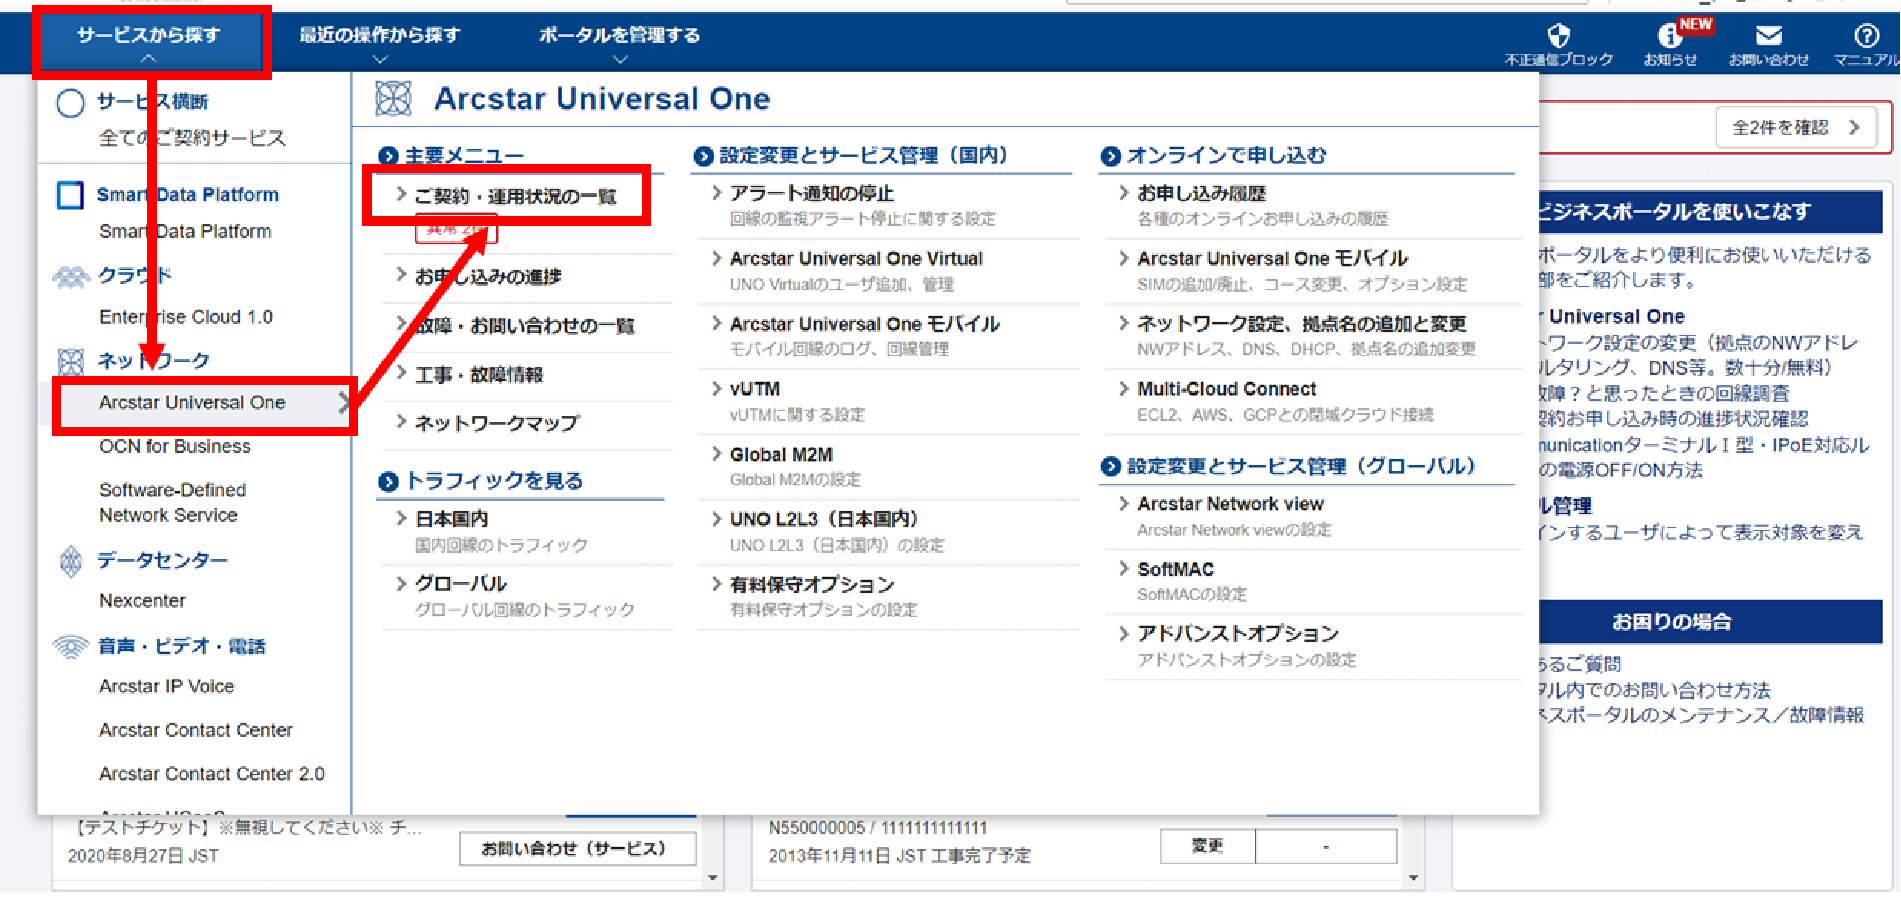
Task: Open the お知らせ info icon
Action: pos(1669,36)
